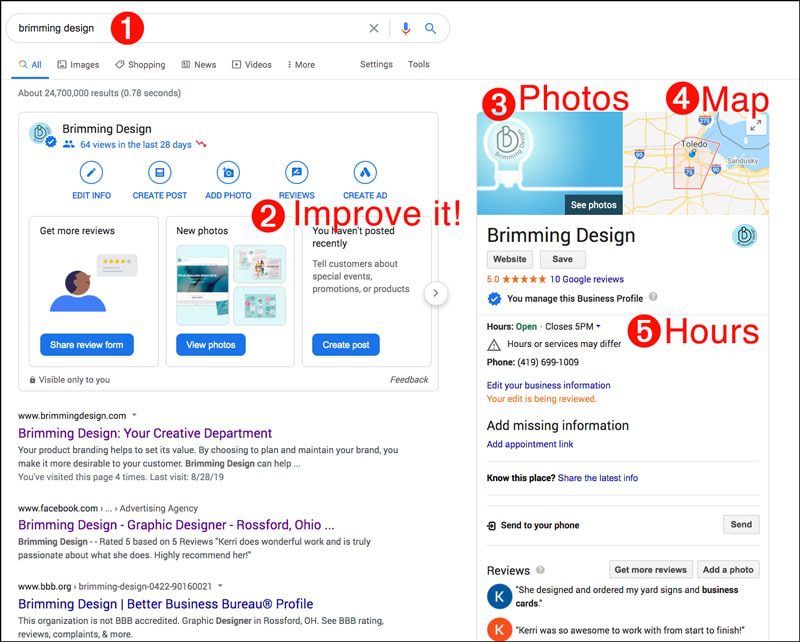Advance the cards with the next arrow
This screenshot has width=800, height=642.
pos(436,293)
